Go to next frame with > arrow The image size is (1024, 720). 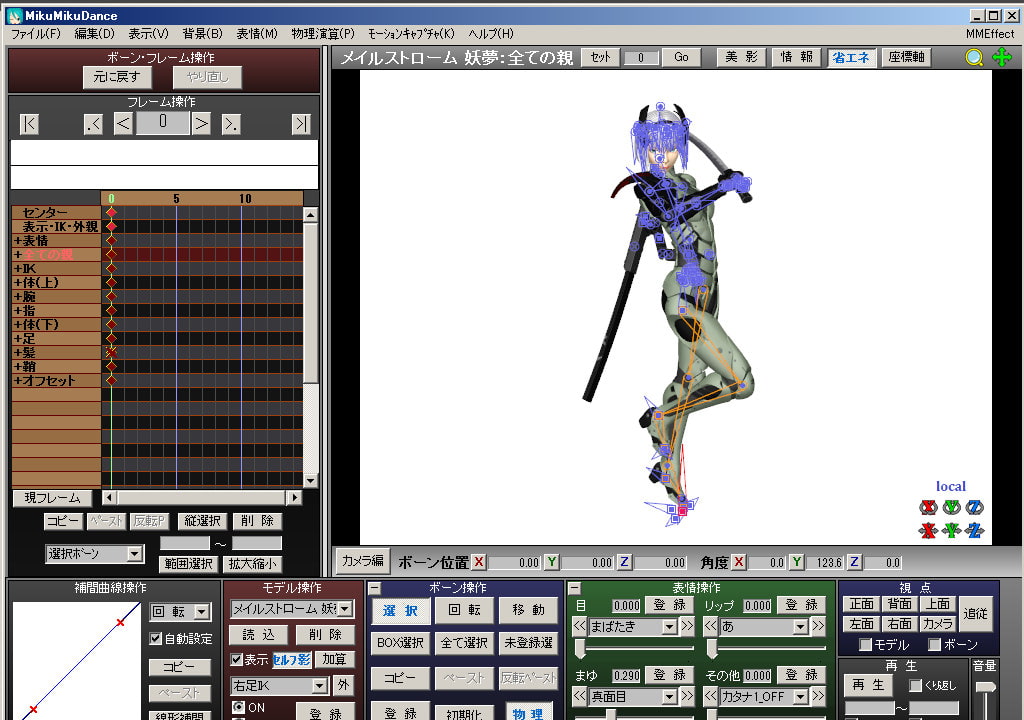[x=201, y=124]
